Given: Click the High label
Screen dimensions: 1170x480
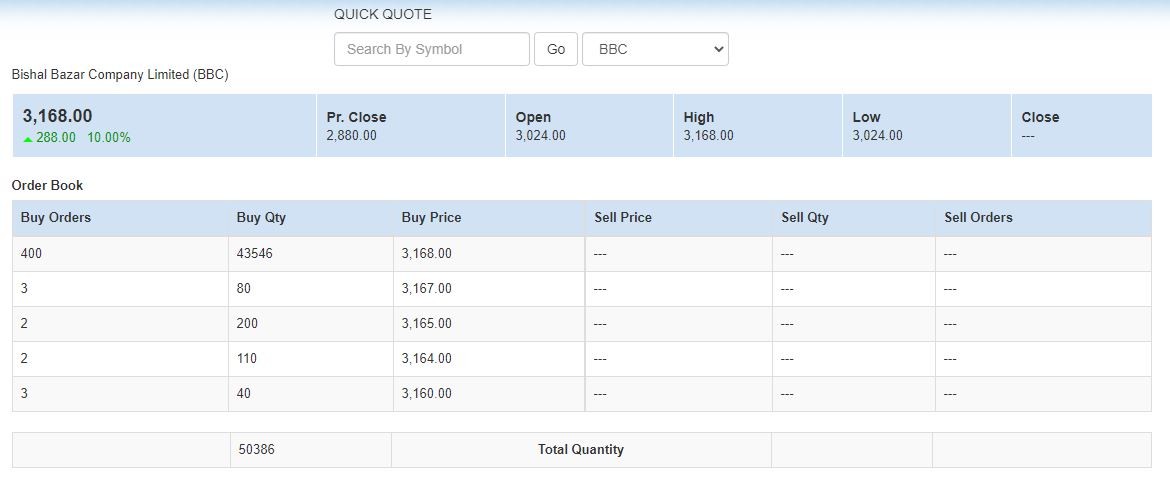Looking at the screenshot, I should pos(699,117).
